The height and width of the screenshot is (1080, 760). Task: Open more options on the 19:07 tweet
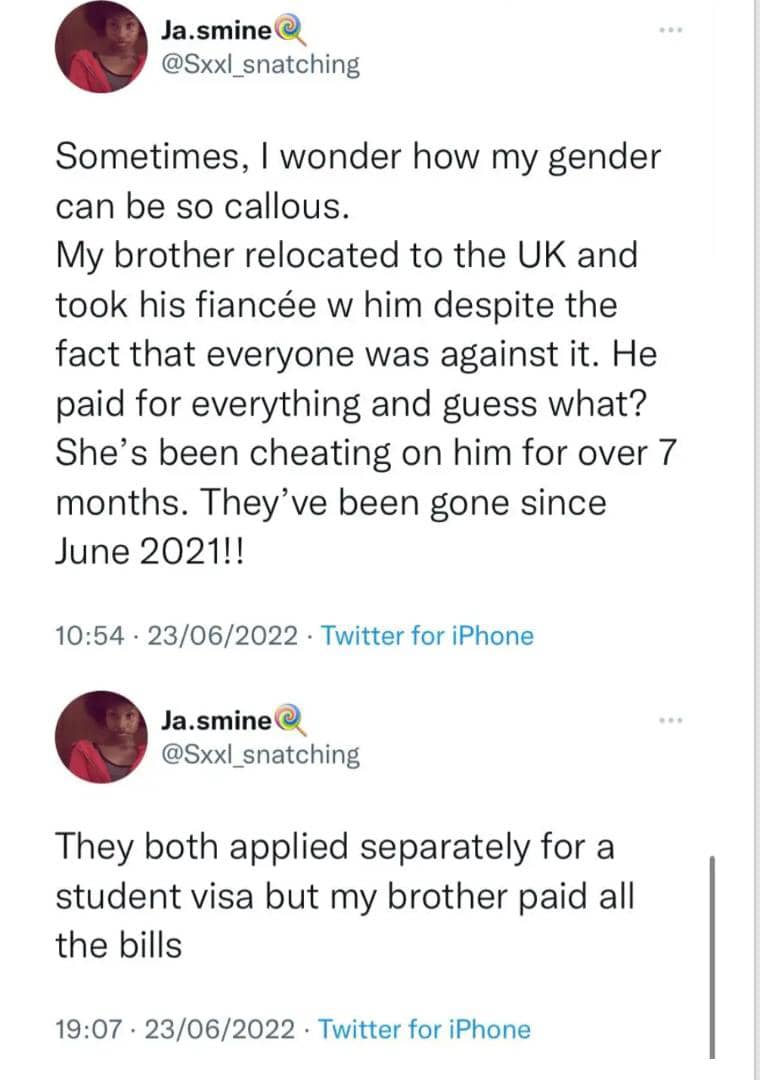[x=669, y=719]
